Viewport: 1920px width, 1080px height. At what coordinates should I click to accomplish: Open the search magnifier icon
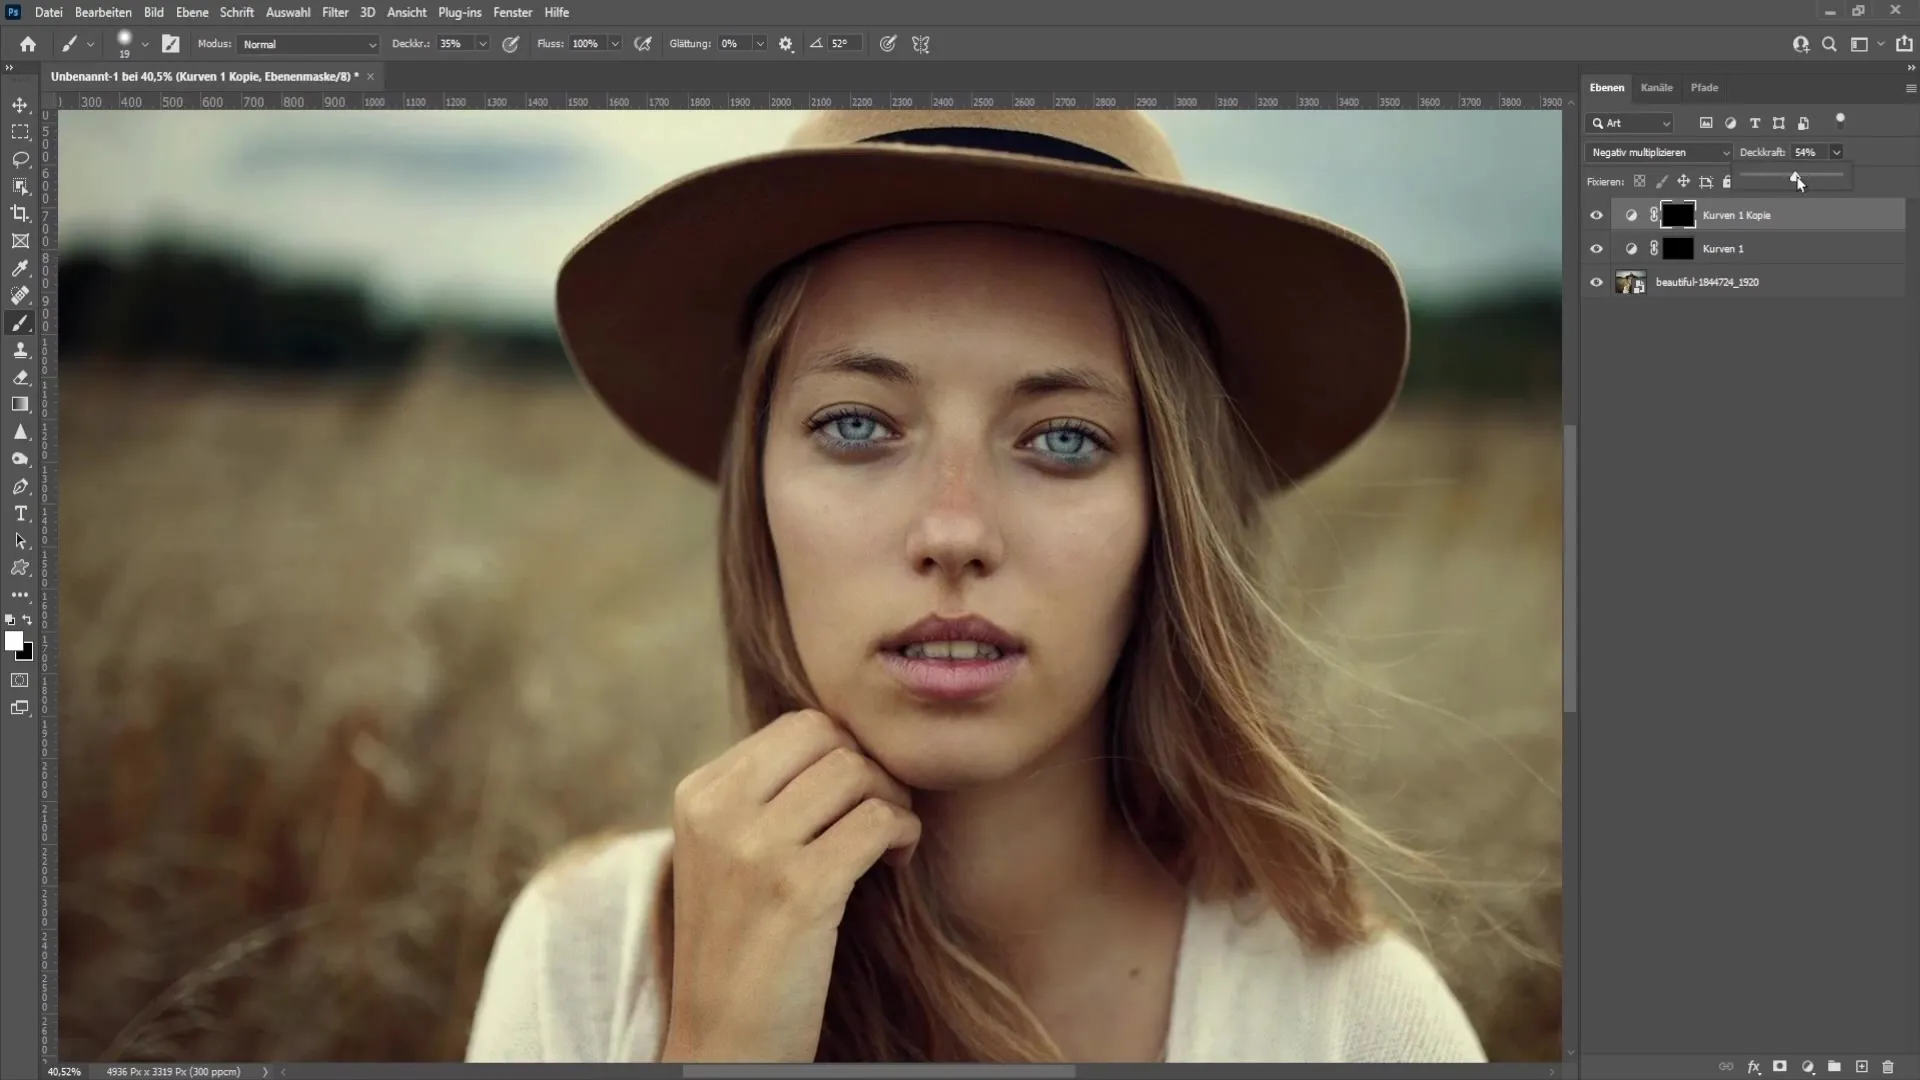(1829, 44)
